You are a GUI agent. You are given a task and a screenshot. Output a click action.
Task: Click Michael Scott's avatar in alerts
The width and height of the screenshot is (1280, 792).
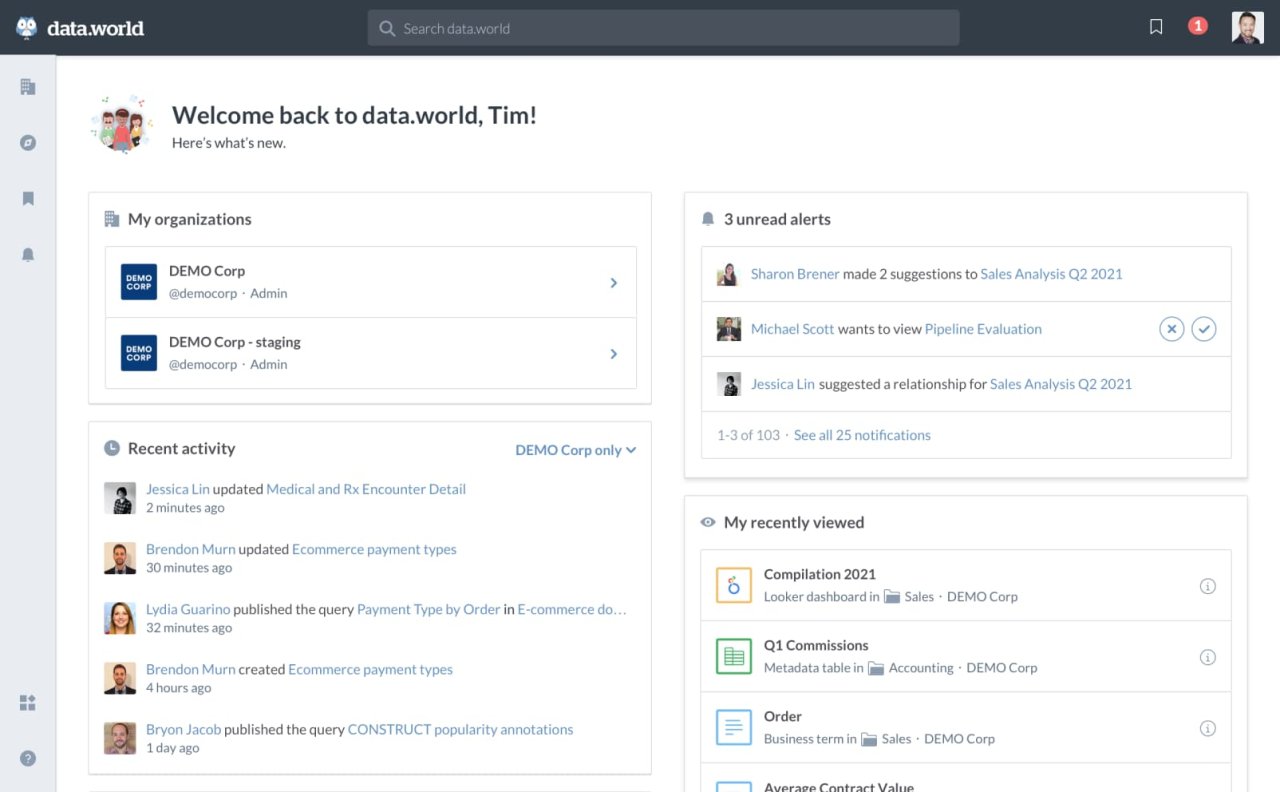pos(728,329)
